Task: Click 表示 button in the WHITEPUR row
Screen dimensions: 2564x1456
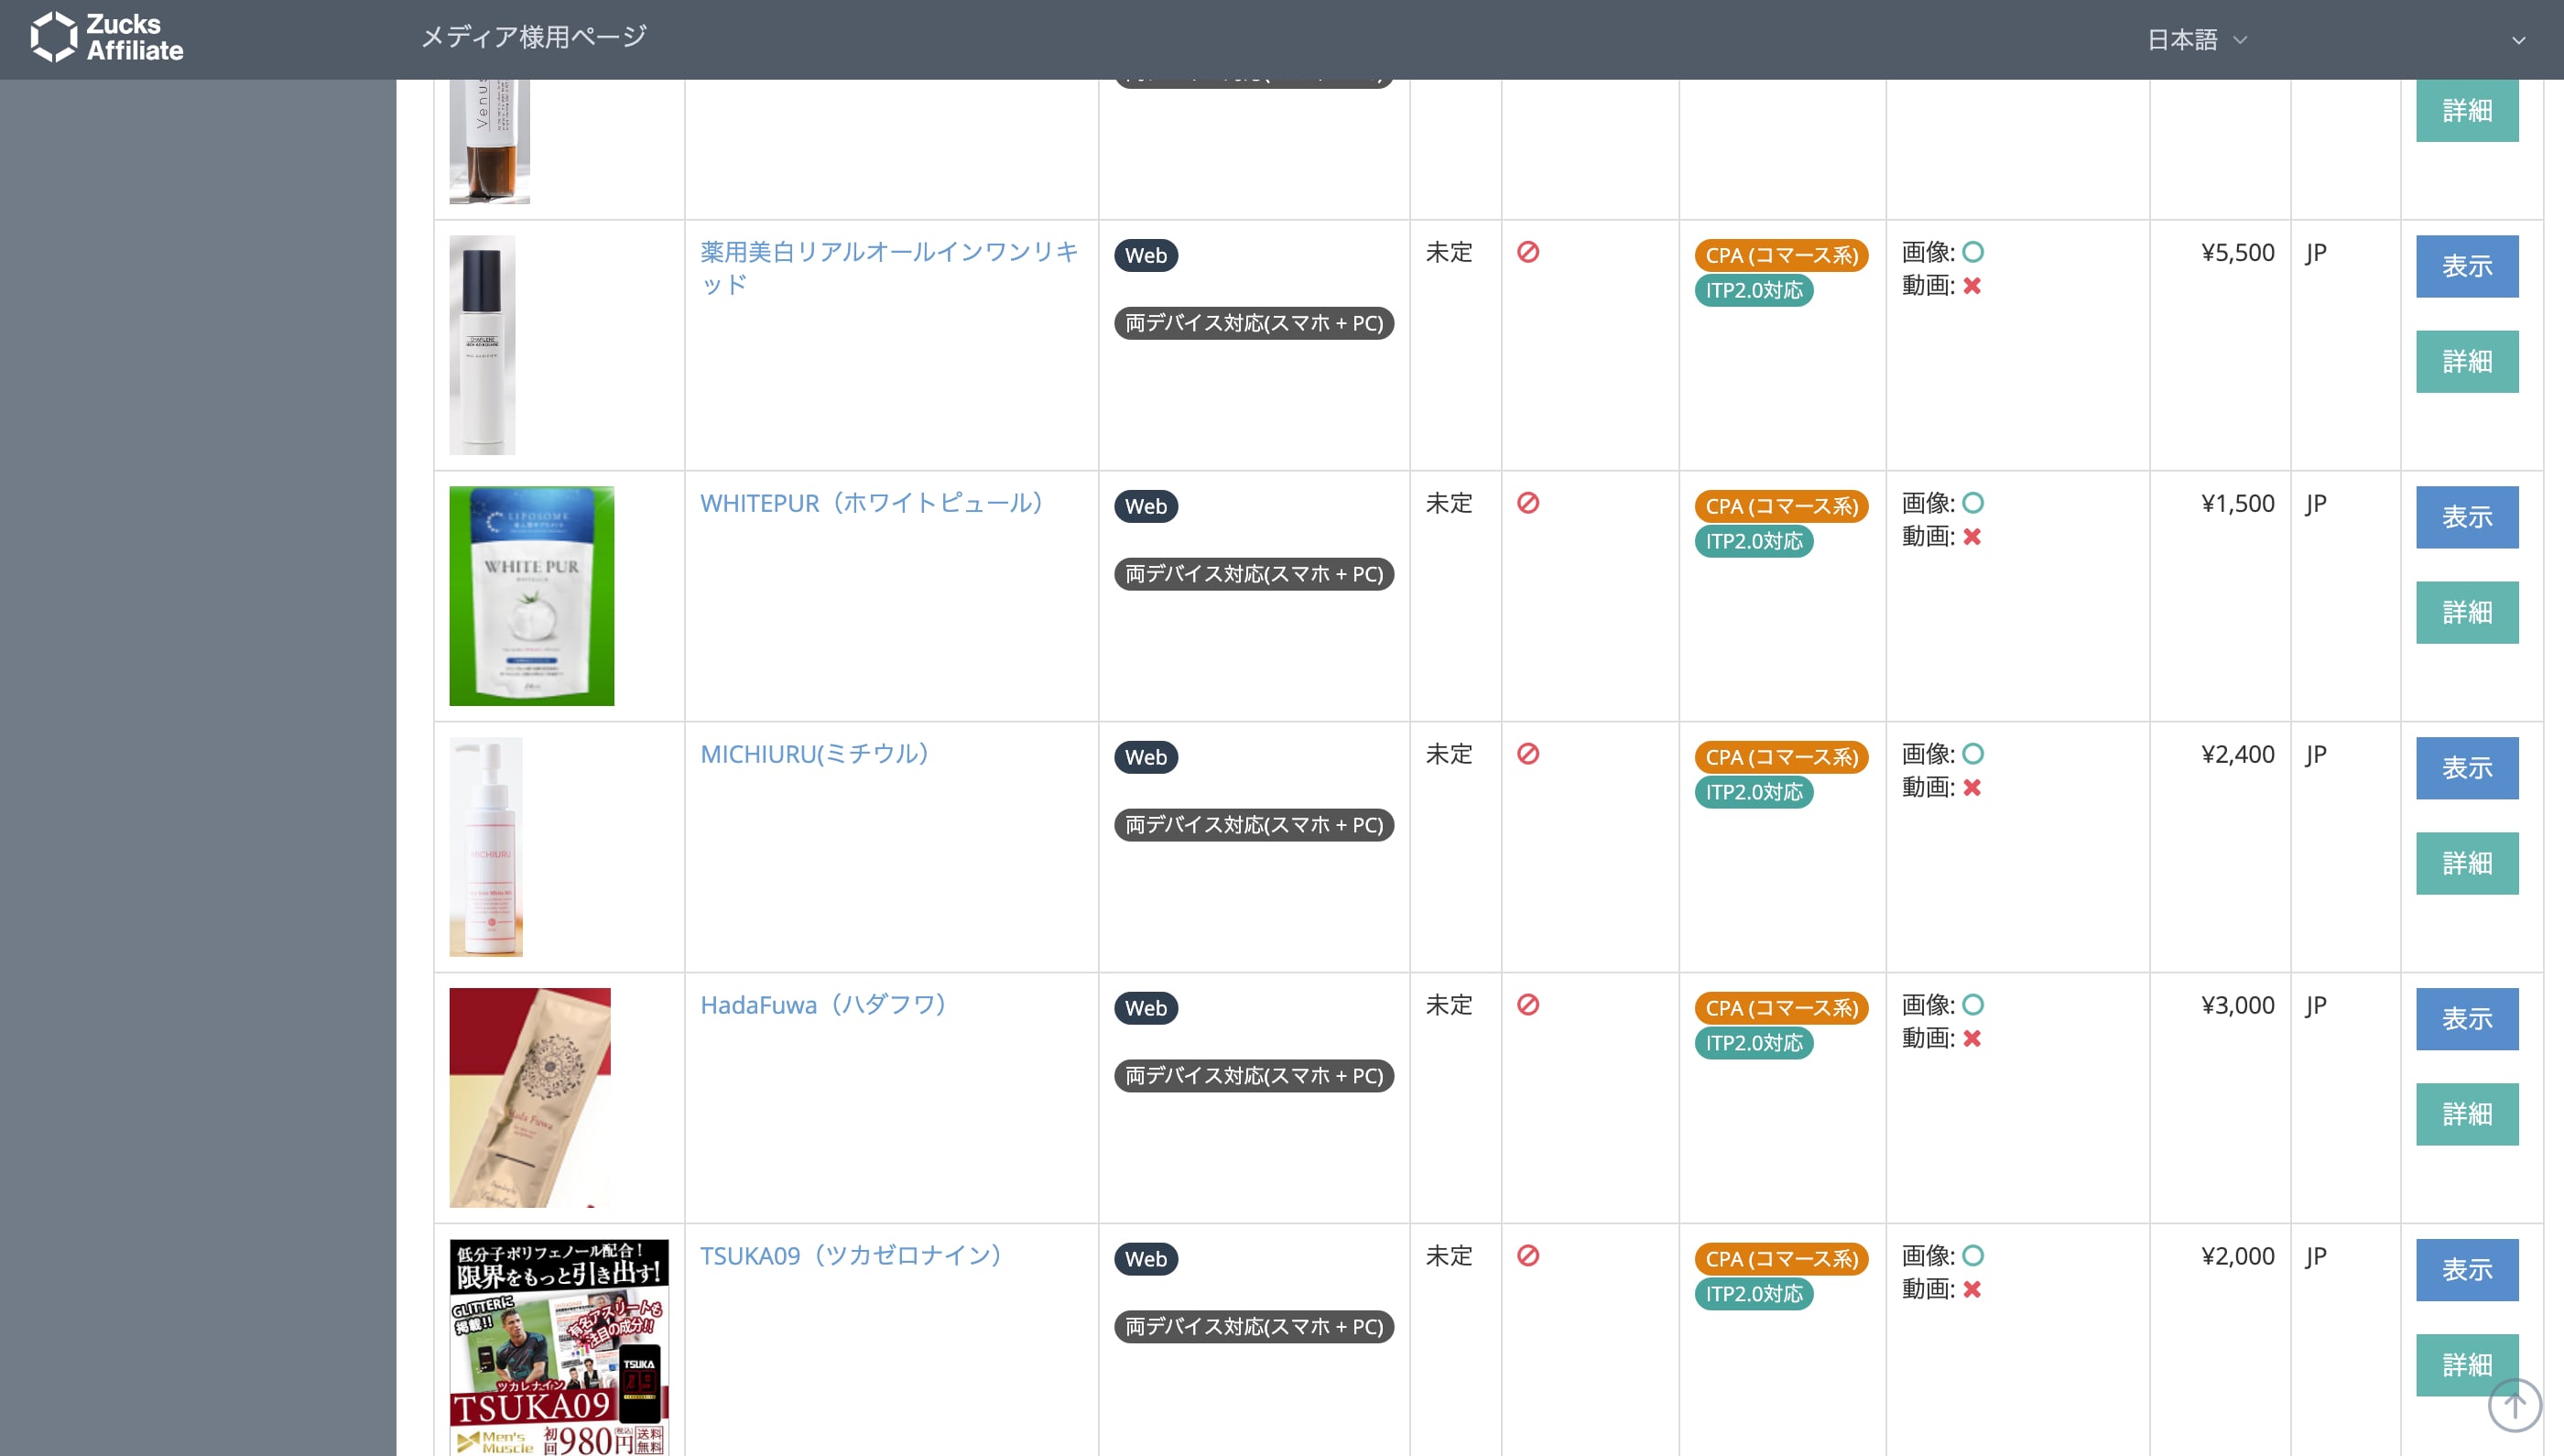Action: click(2467, 518)
